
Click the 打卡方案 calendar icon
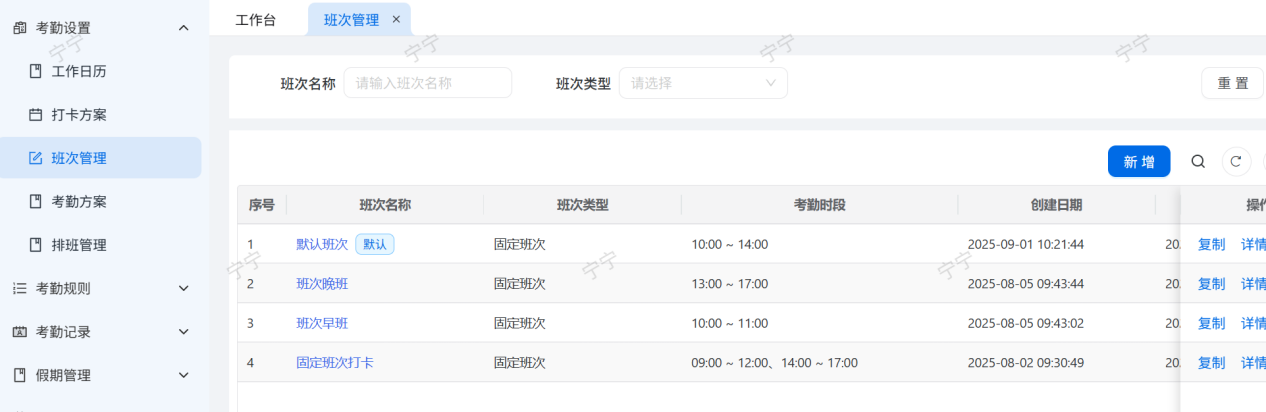(36, 115)
